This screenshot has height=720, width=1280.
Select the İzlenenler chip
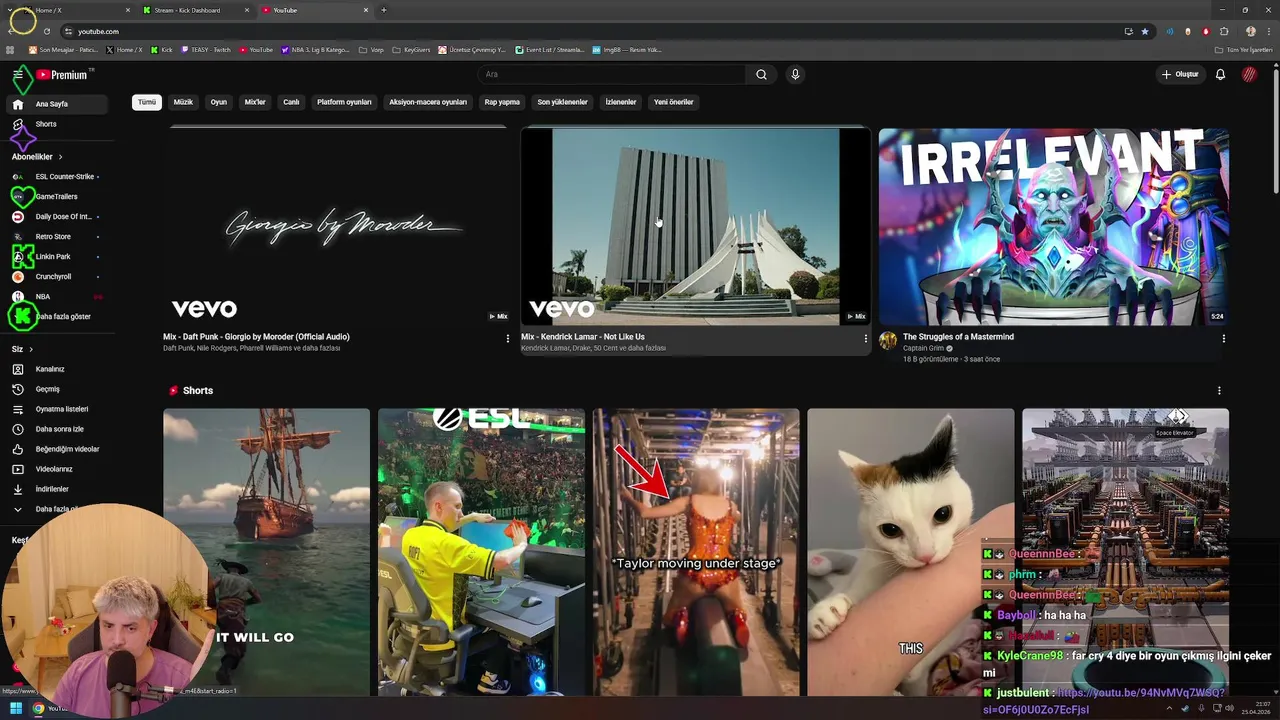click(x=621, y=102)
